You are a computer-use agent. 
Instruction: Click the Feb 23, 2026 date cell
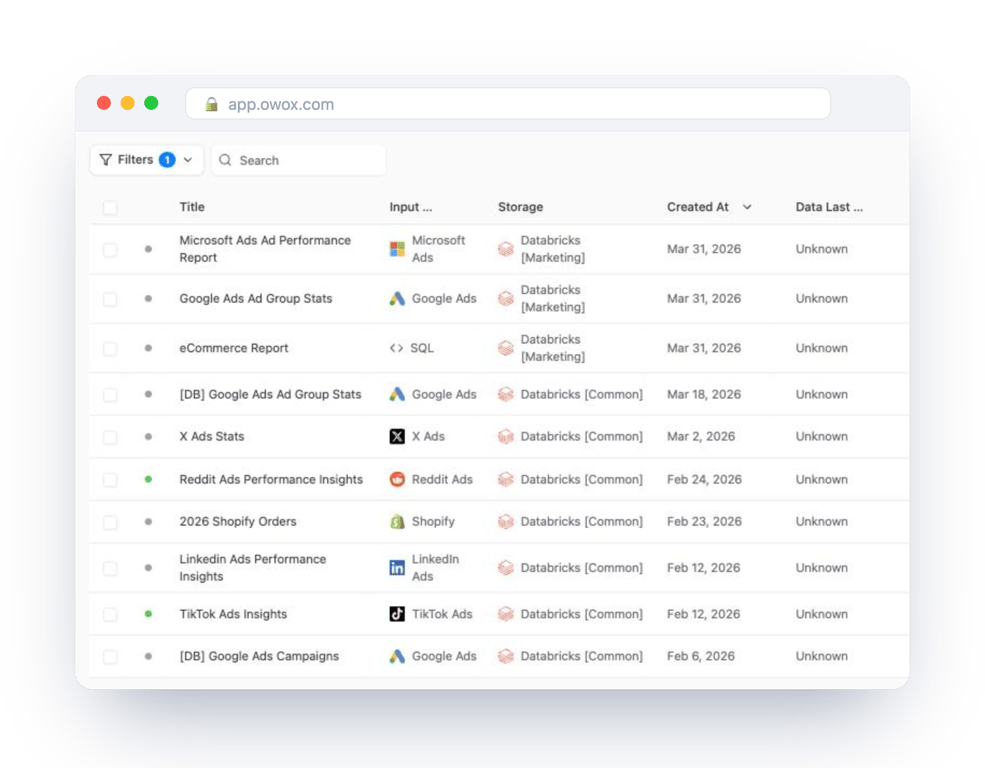click(x=704, y=521)
